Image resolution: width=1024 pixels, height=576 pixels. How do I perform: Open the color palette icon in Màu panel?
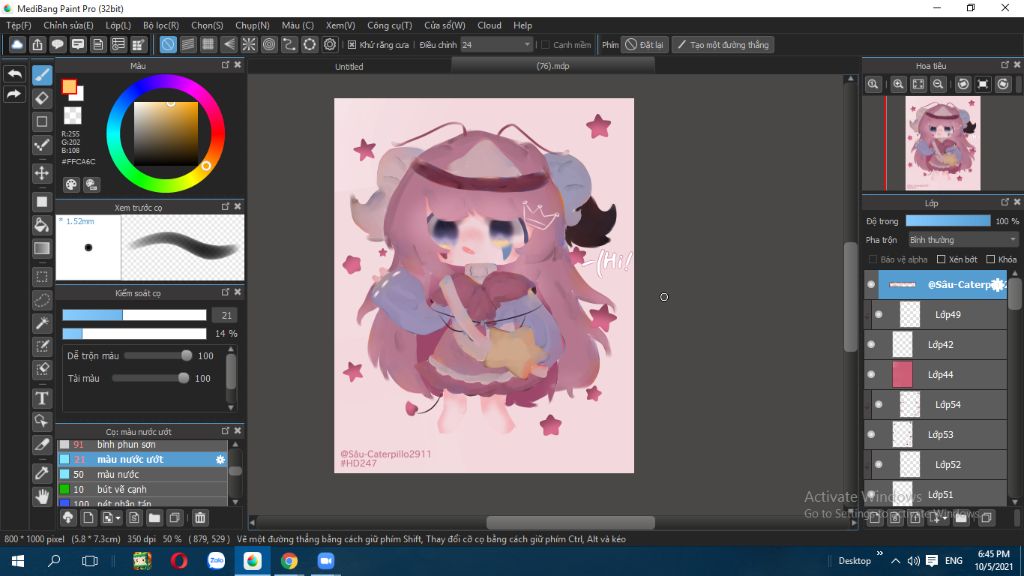point(71,185)
